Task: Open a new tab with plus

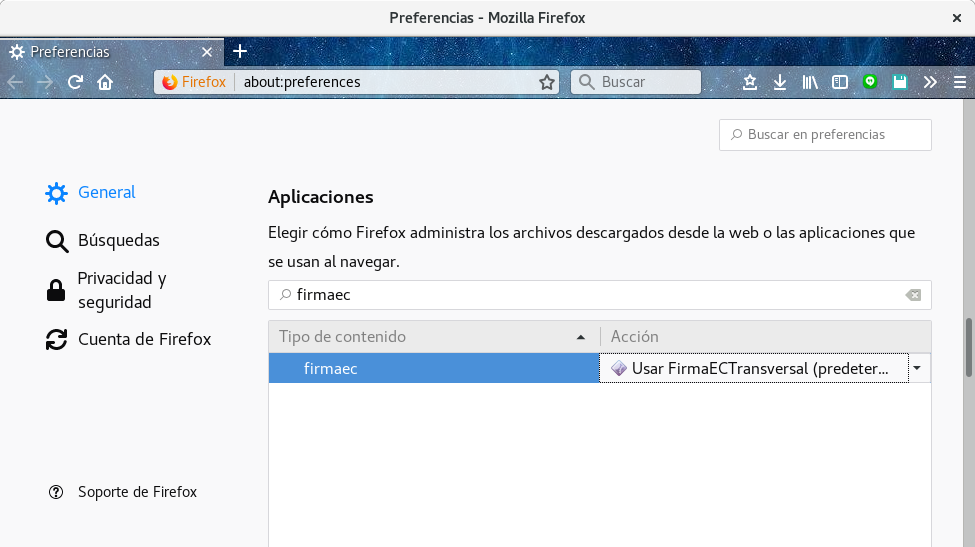Action: coord(240,52)
